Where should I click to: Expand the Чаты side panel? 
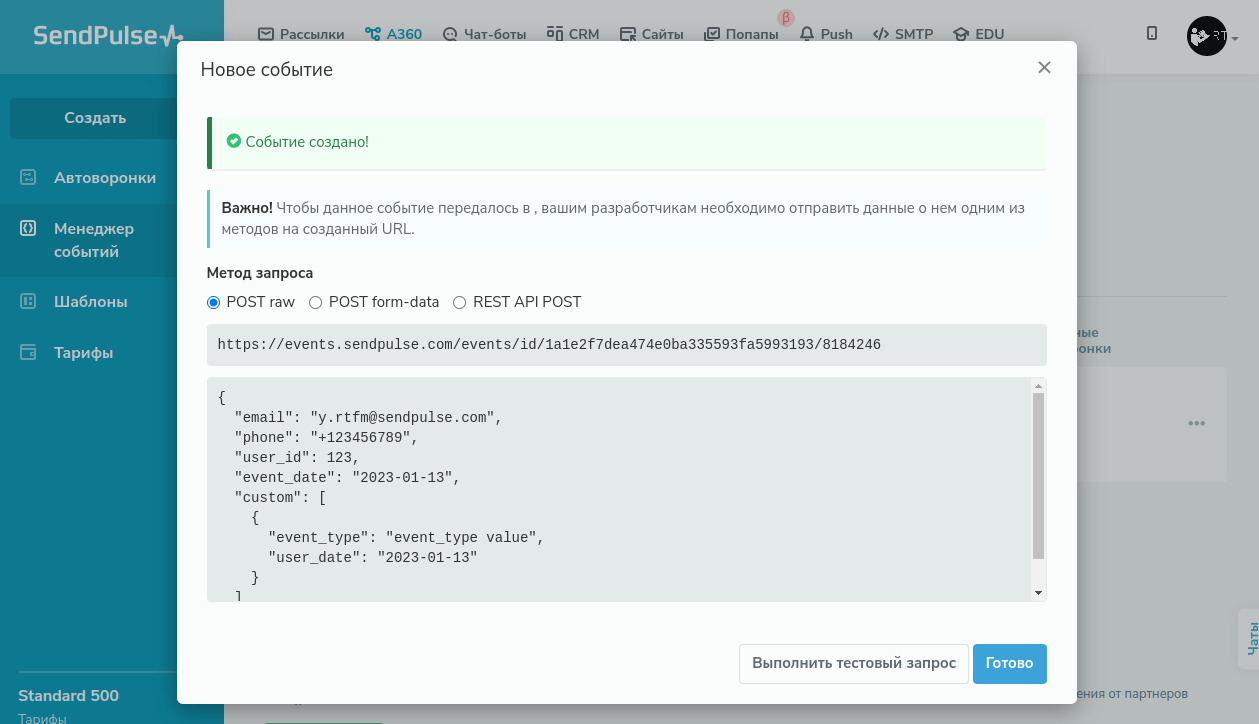point(1249,639)
